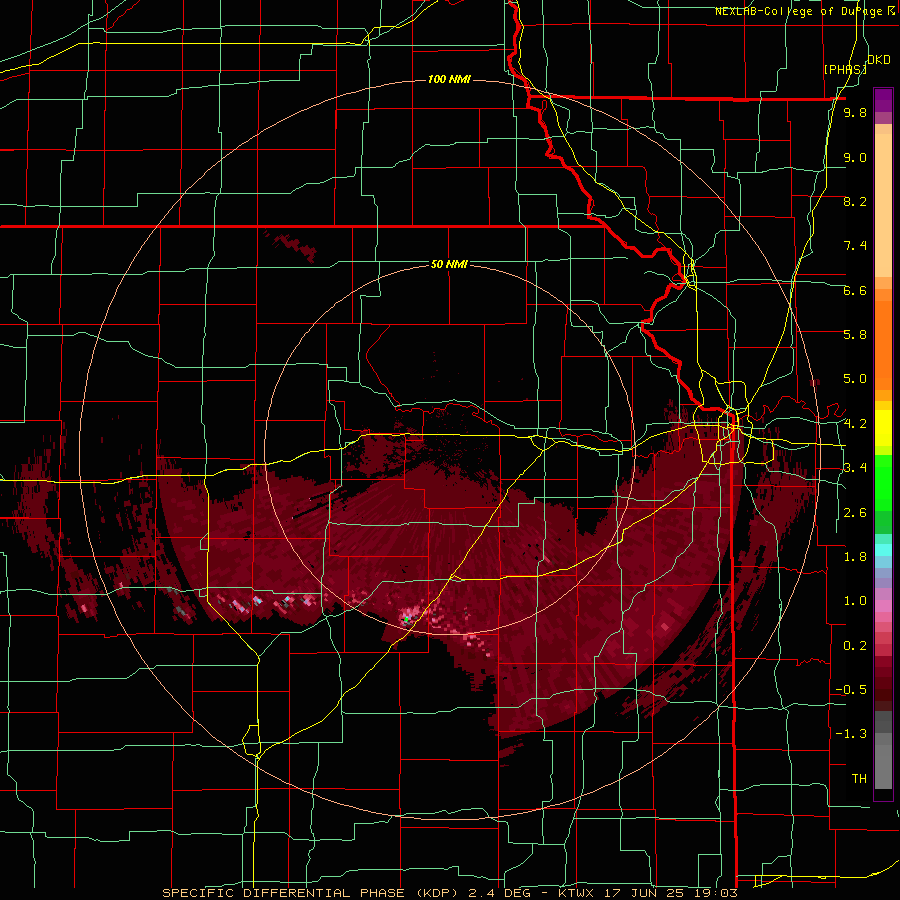The height and width of the screenshot is (900, 900).
Task: Click the 1.0 value on the color scale
Action: 855,601
